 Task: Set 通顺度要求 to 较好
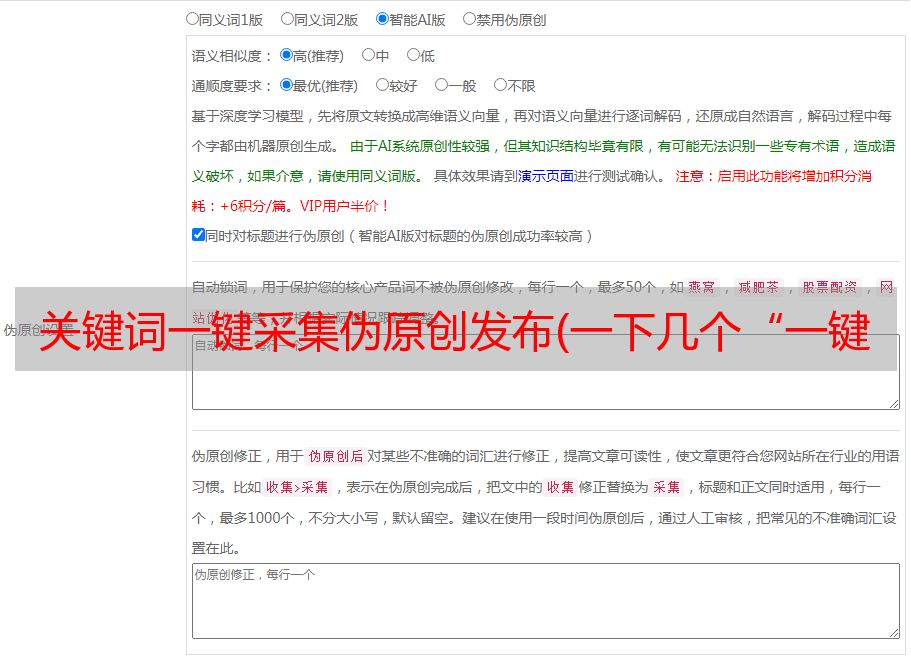pyautogui.click(x=382, y=85)
